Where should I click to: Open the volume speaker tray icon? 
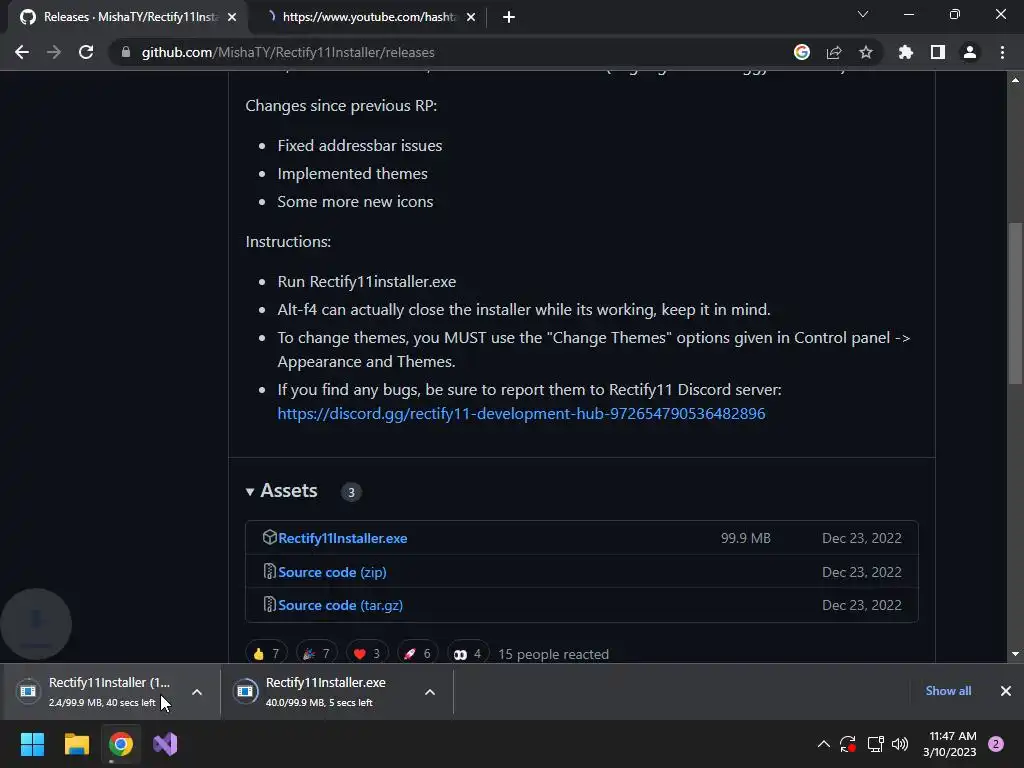tap(900, 744)
